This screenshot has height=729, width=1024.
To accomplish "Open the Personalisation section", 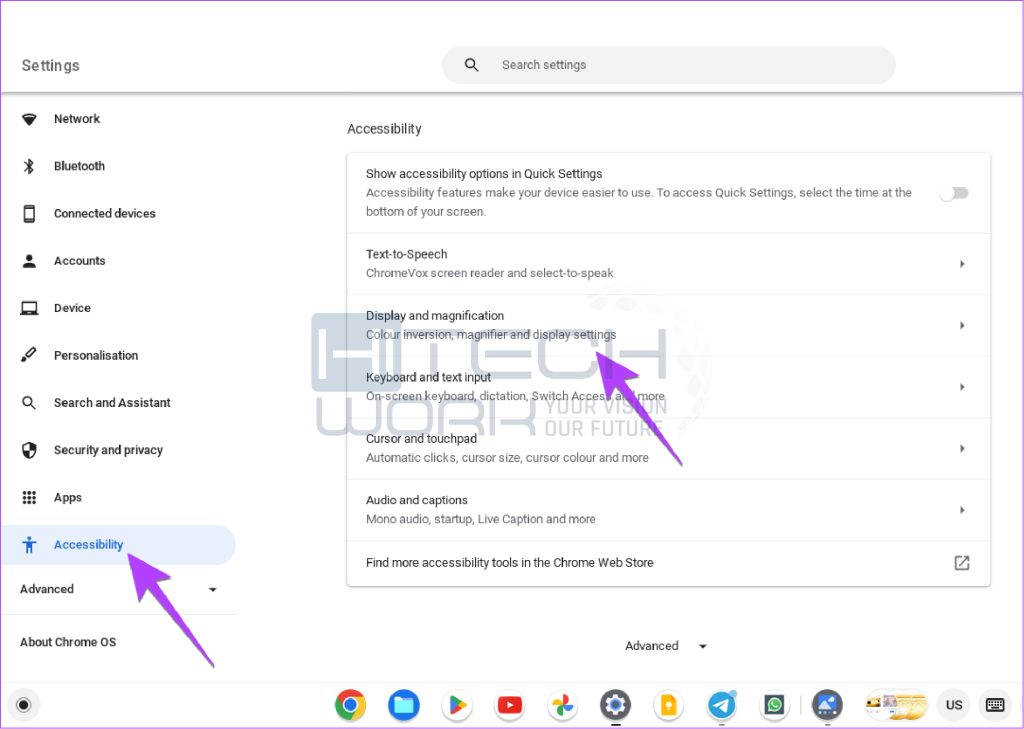I will [96, 355].
